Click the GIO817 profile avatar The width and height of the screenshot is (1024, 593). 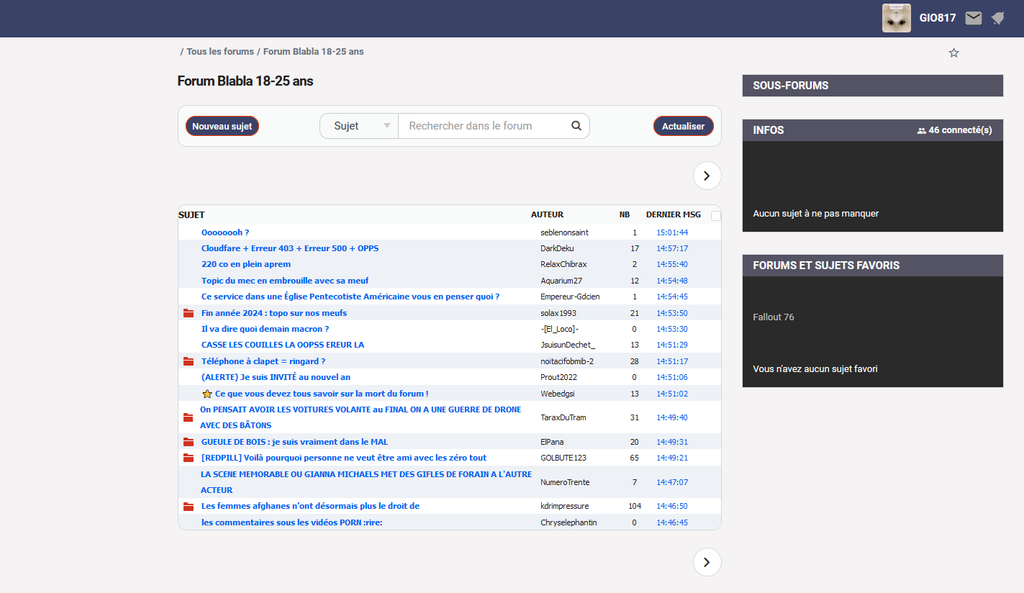[x=896, y=18]
